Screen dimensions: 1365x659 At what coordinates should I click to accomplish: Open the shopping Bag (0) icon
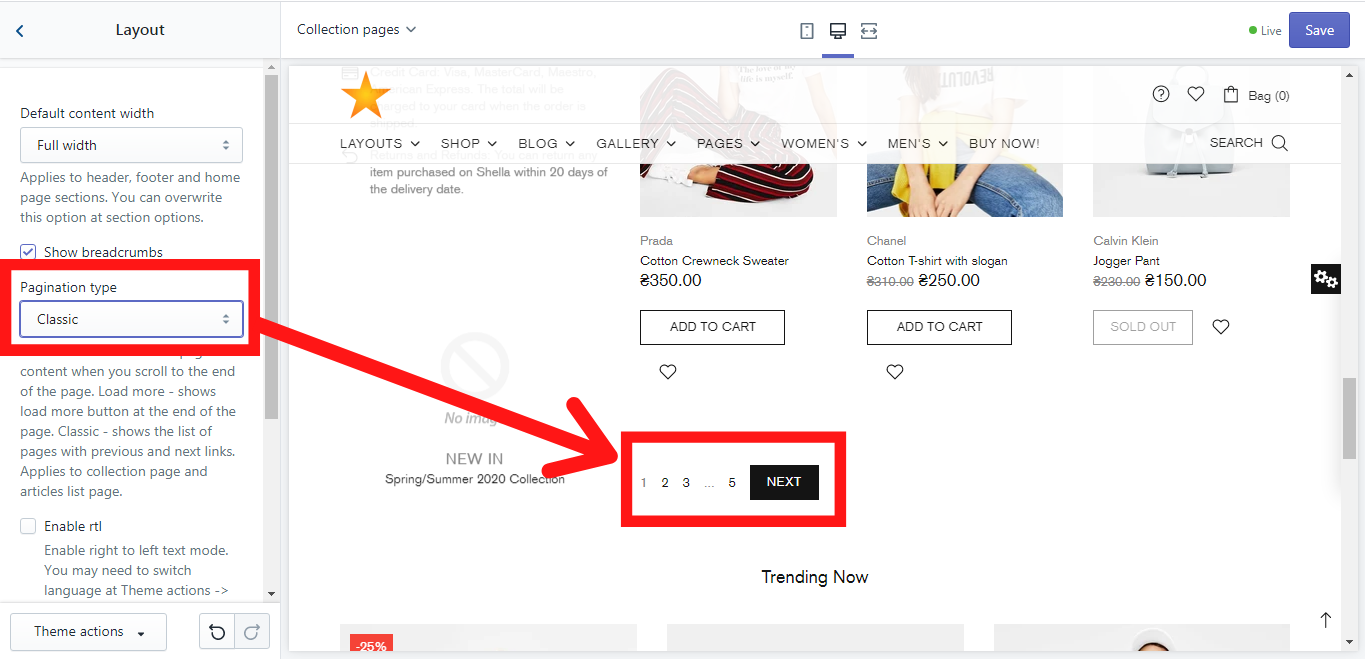pyautogui.click(x=1256, y=95)
